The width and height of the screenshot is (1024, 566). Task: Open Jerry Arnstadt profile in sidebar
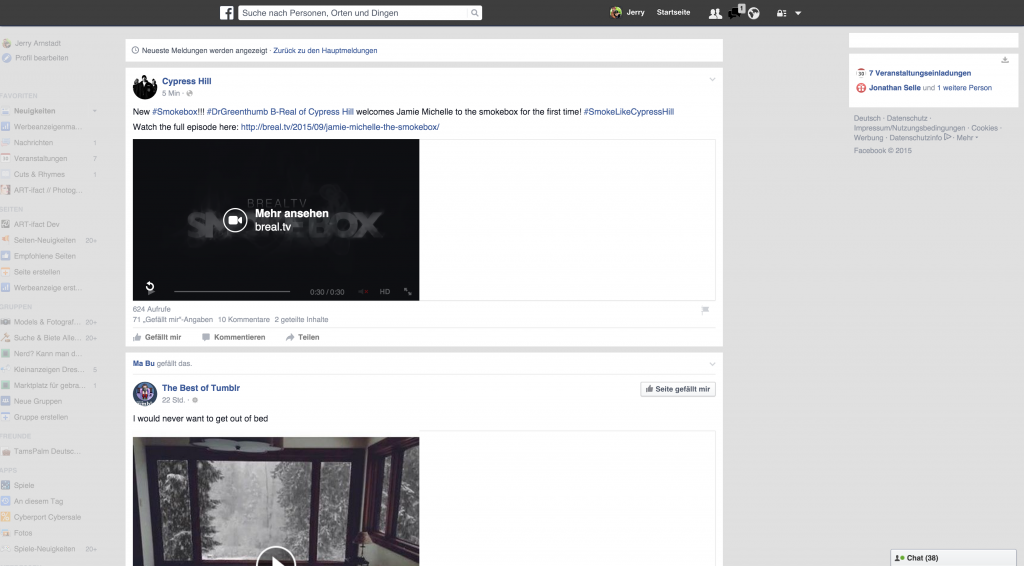(37, 43)
